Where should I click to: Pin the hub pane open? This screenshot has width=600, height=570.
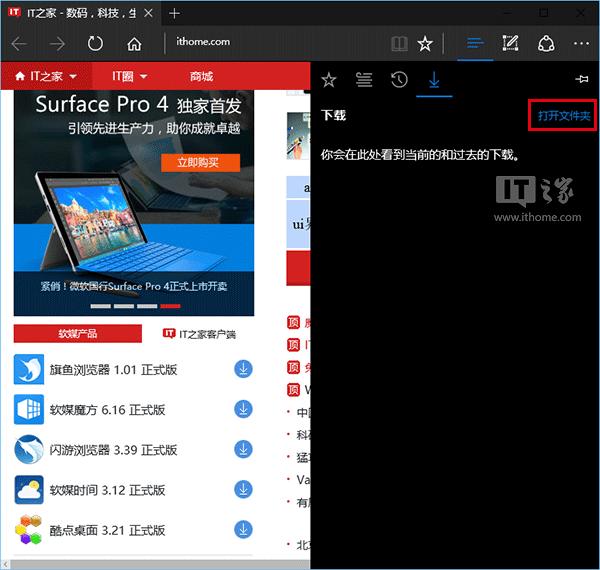click(x=582, y=79)
